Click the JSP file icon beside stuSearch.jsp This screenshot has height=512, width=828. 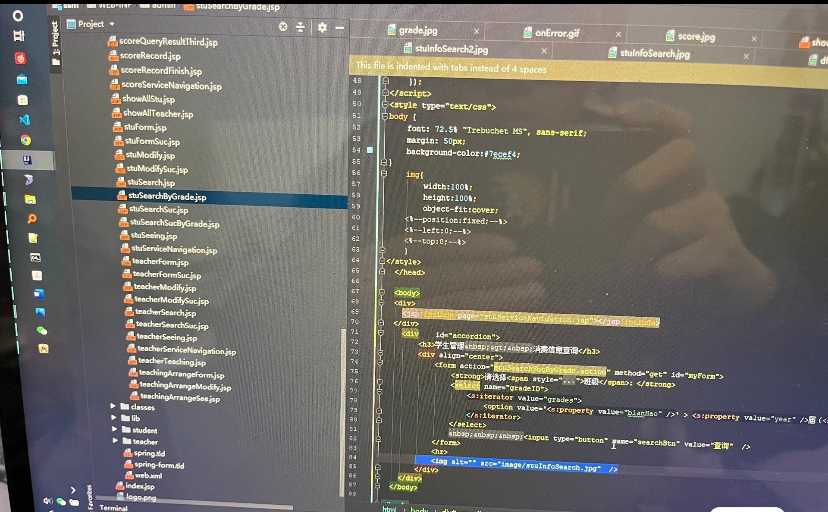(121, 182)
